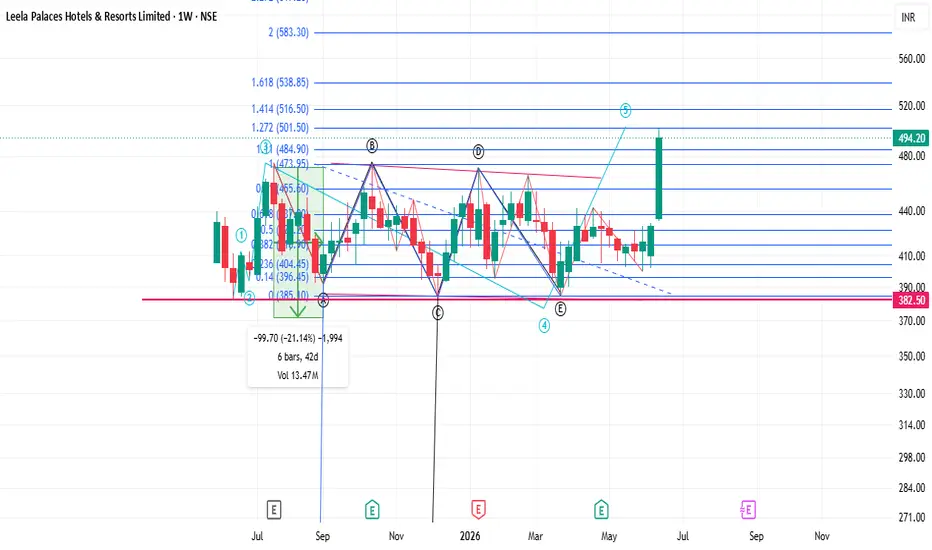Select the Fib level label 0.14 (396.45)
This screenshot has height=550, width=932.
[x=282, y=277]
